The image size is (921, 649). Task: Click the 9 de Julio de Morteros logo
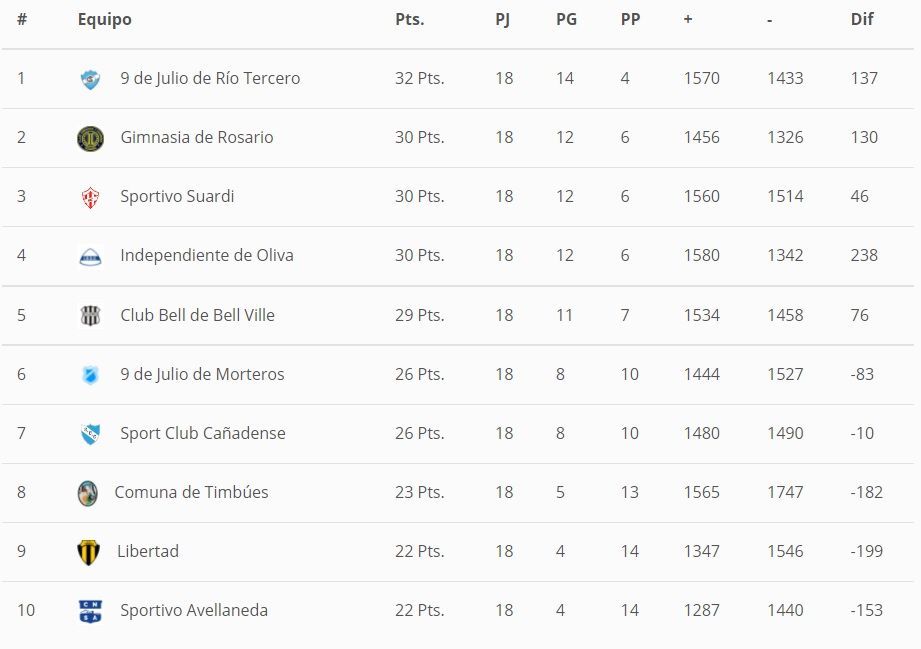[90, 375]
